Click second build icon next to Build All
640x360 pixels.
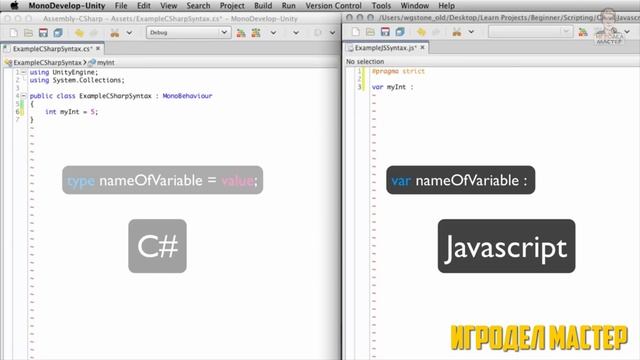[256, 33]
